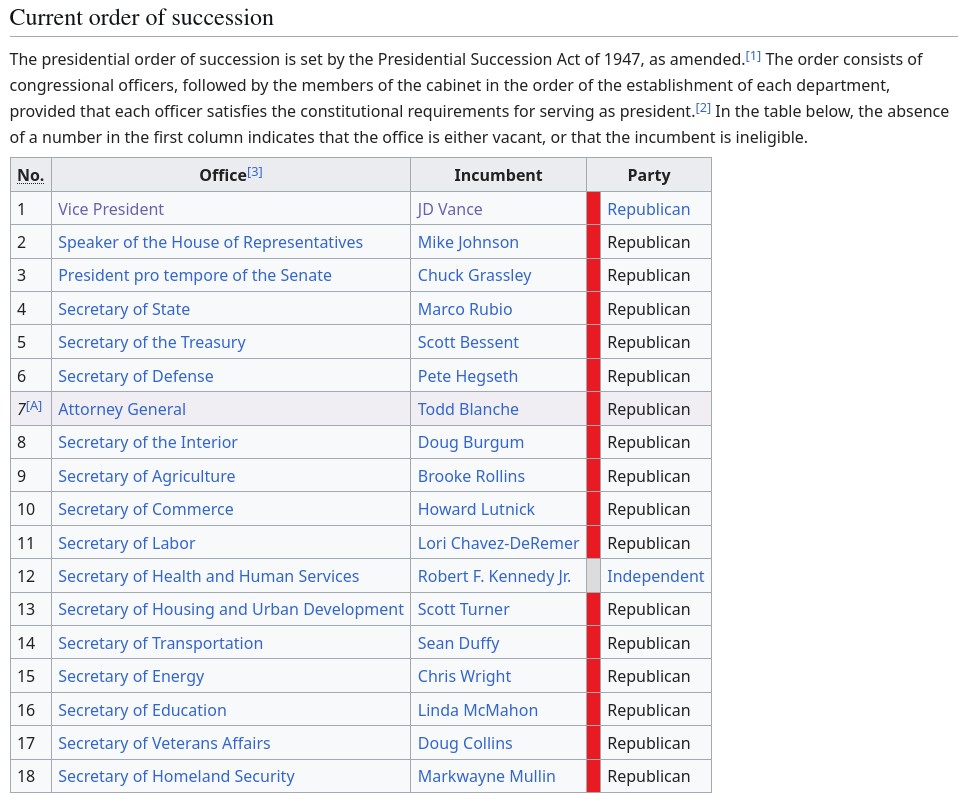Open the Sean Duffy article link
967x805 pixels.
coord(459,643)
